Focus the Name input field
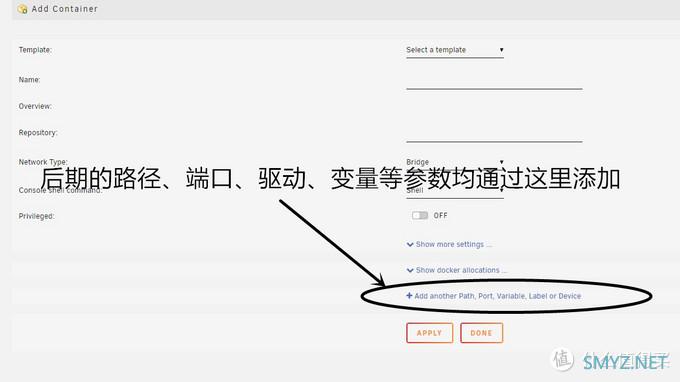 pos(494,81)
